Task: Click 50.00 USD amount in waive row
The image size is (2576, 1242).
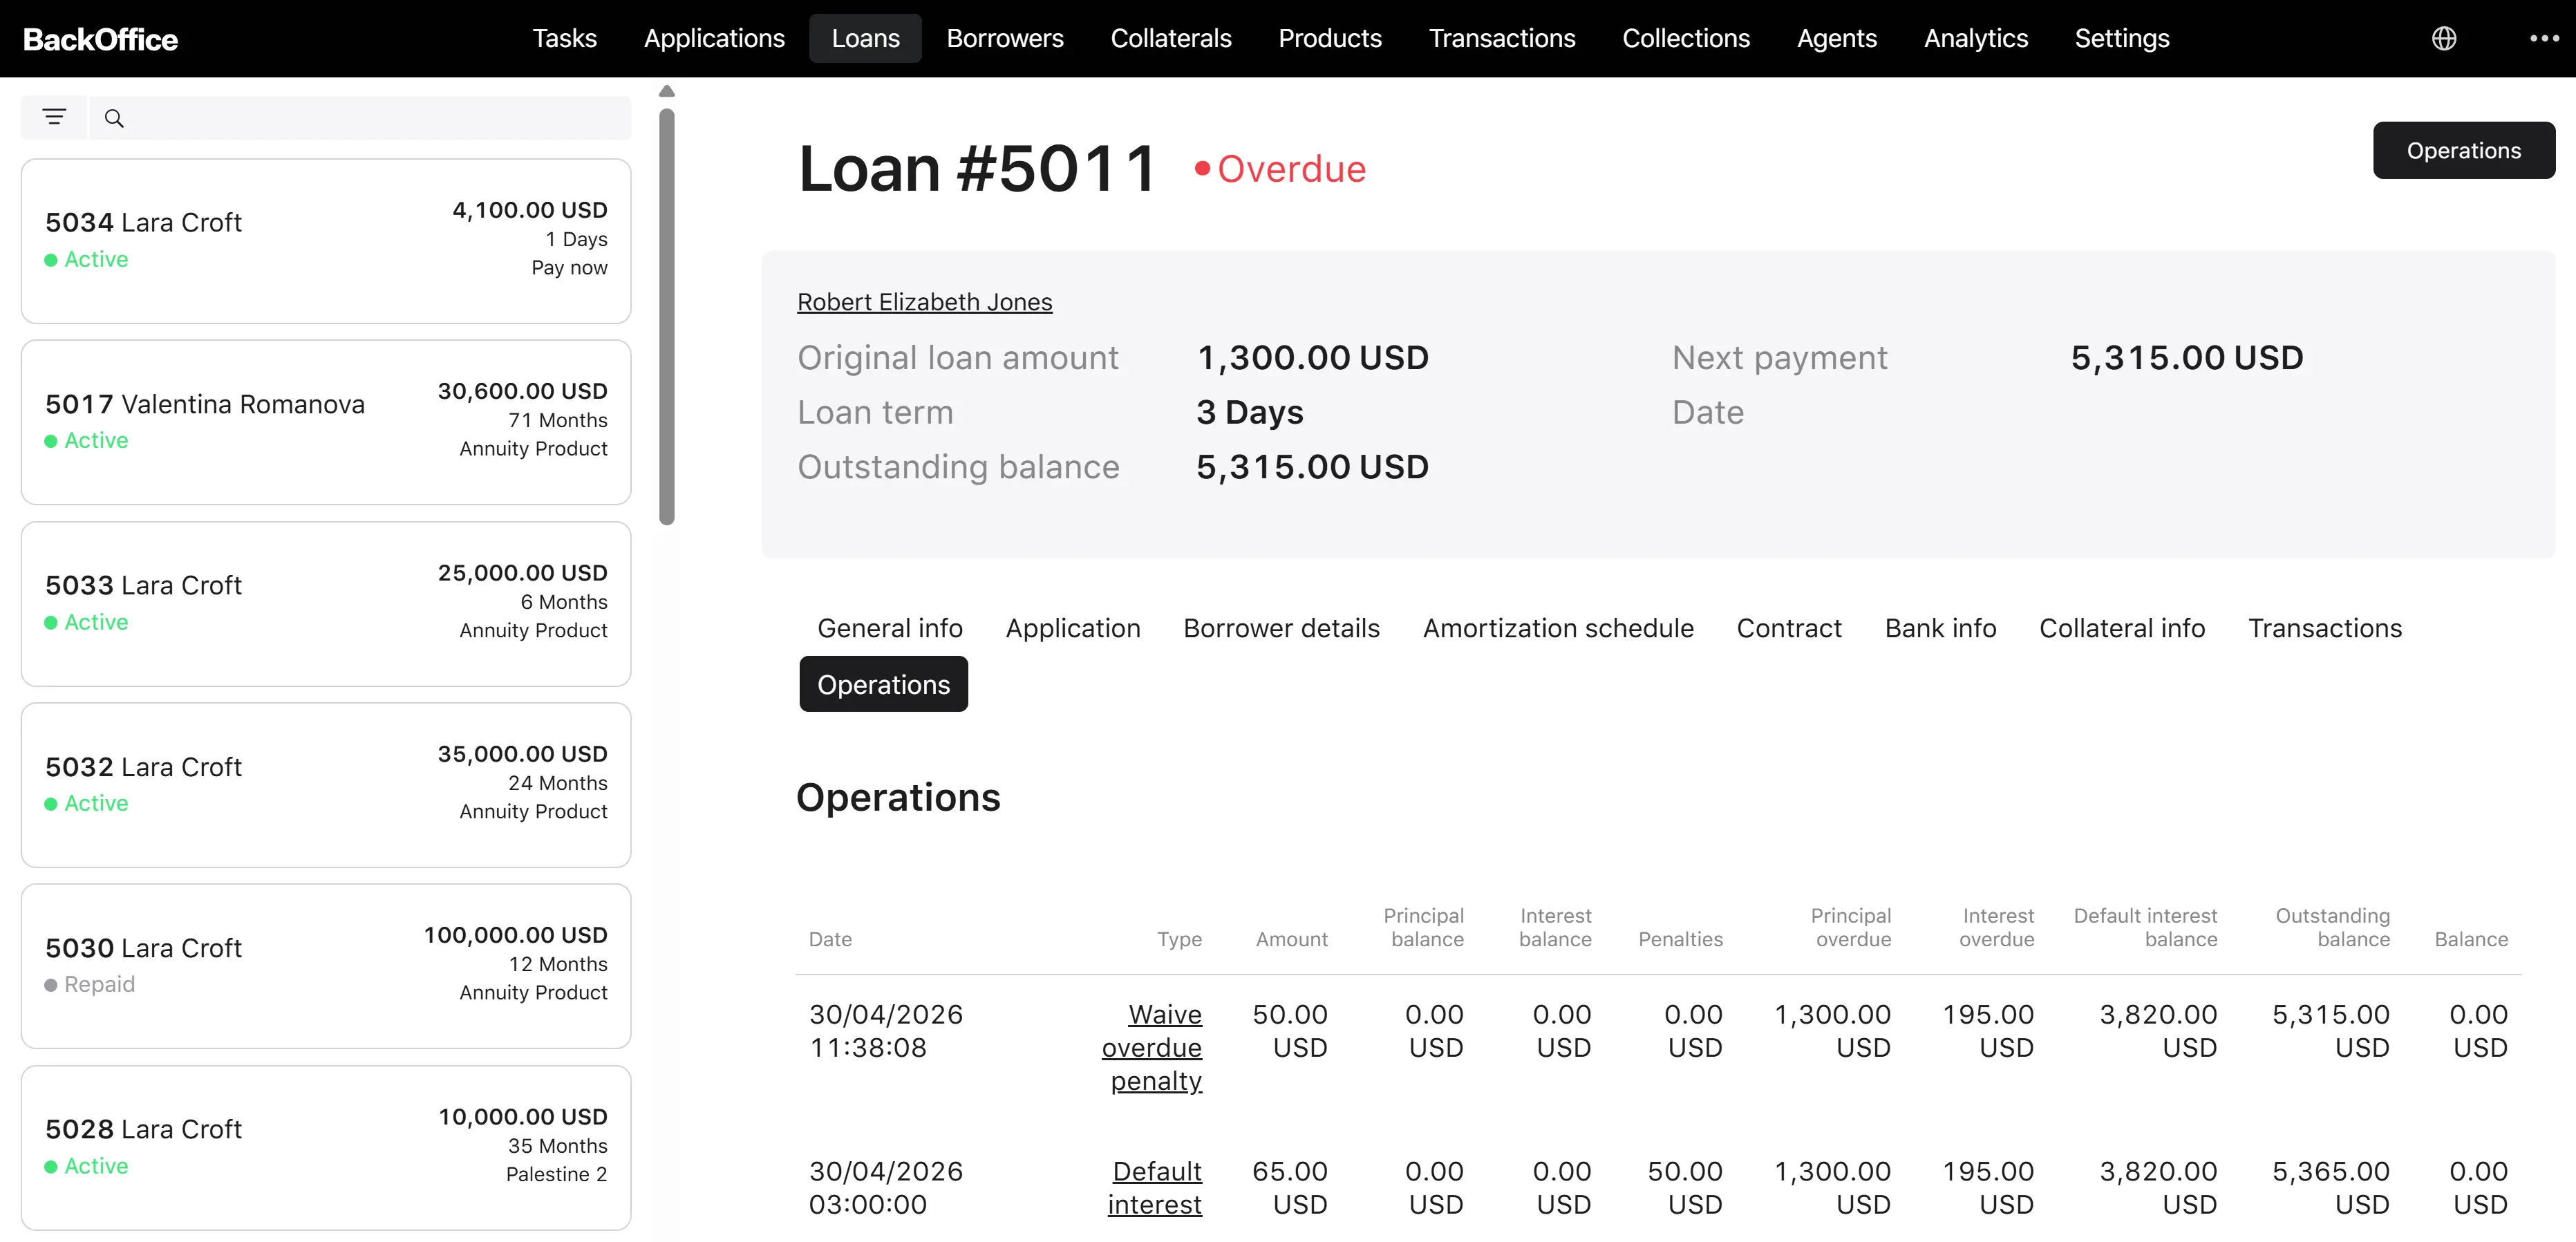Action: [x=1290, y=1031]
